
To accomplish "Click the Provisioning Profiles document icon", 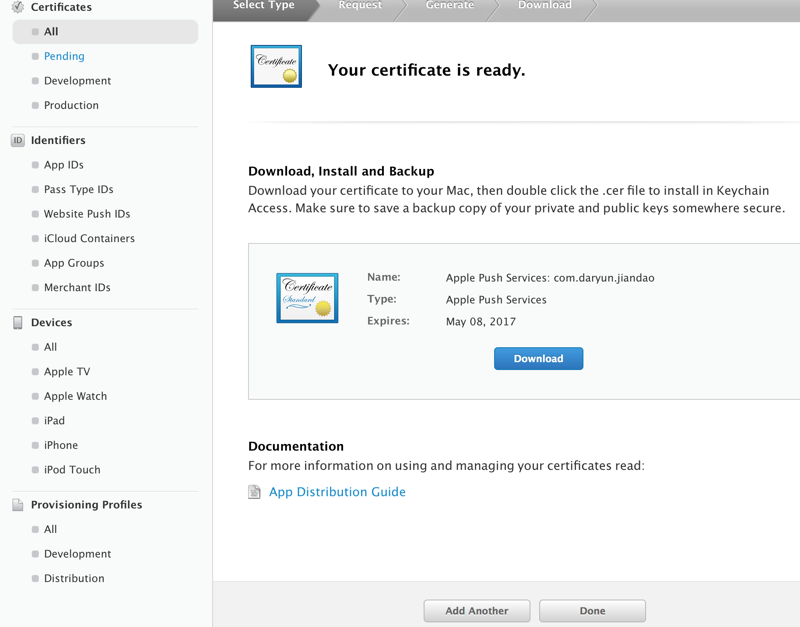I will [x=18, y=505].
